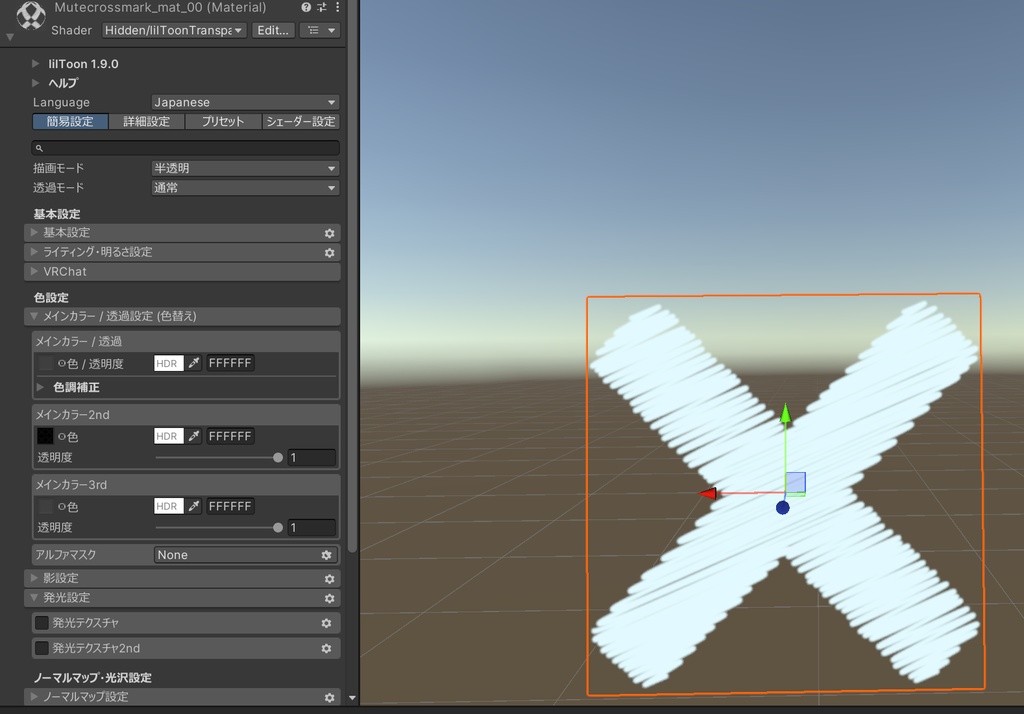Click the presets icon in the material header
Screen dimensions: 1024x714
coord(322,7)
